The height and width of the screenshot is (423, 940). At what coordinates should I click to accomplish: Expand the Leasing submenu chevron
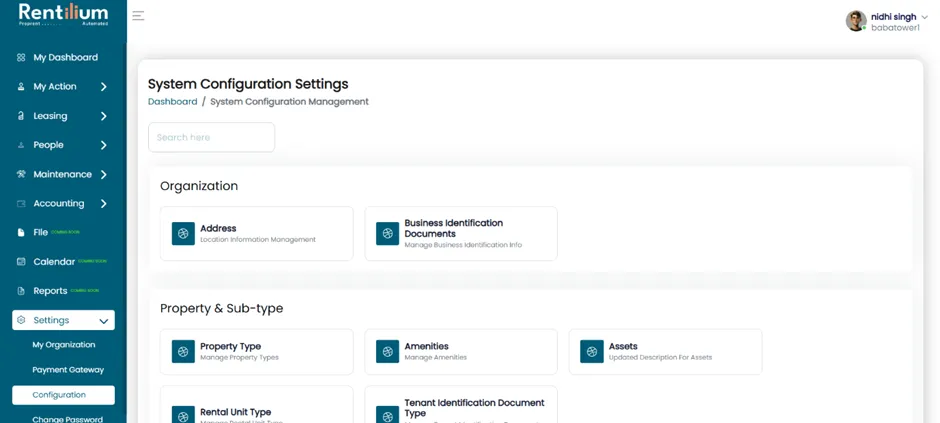coord(104,116)
